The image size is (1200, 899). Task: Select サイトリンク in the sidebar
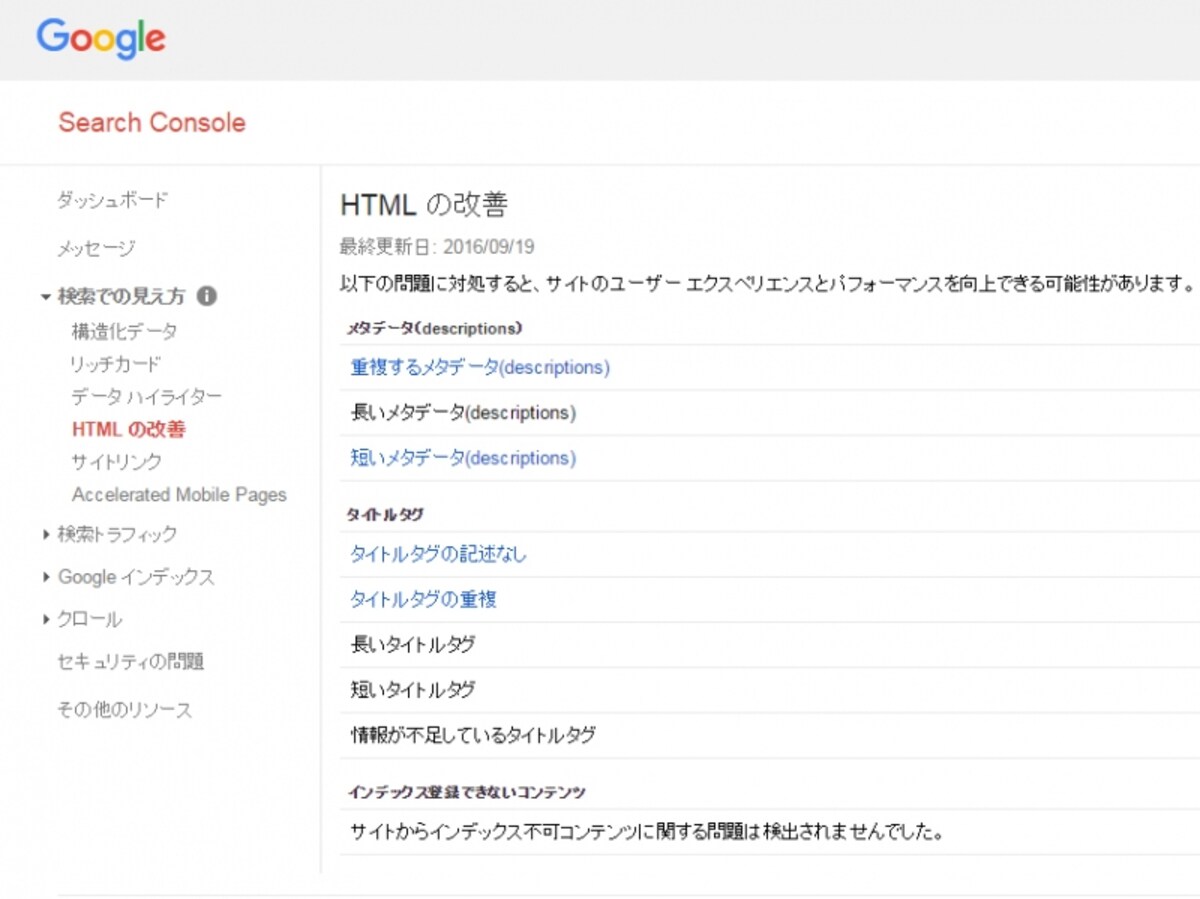pos(116,462)
